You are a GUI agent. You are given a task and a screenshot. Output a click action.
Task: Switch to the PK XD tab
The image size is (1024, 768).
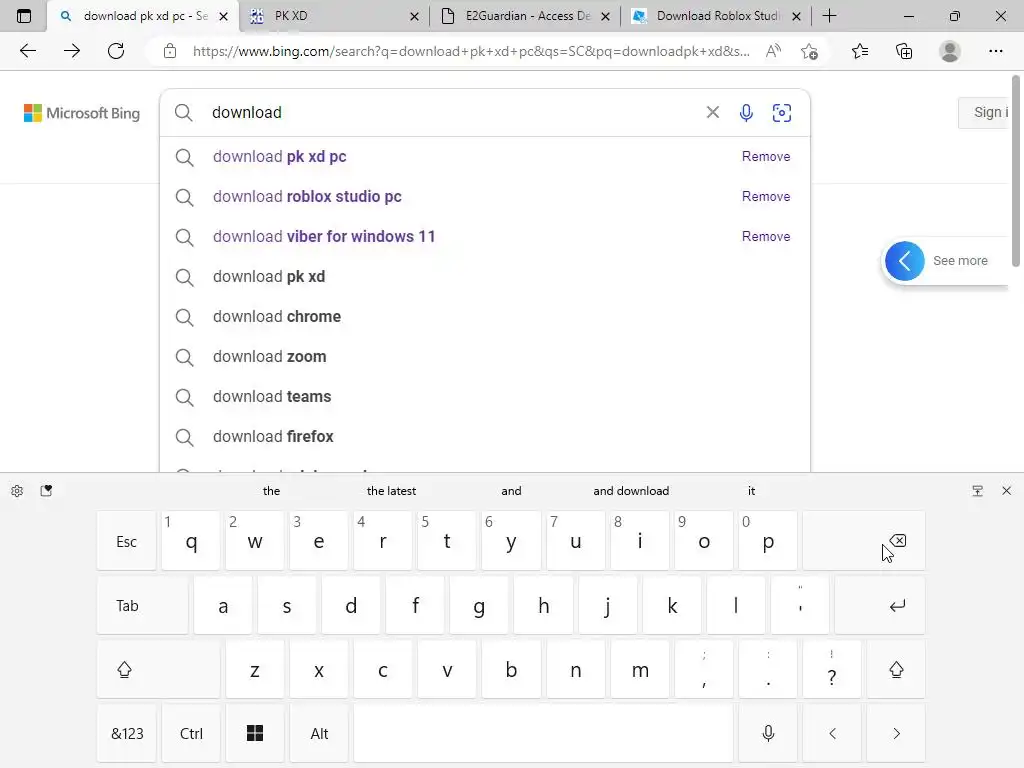pos(334,16)
